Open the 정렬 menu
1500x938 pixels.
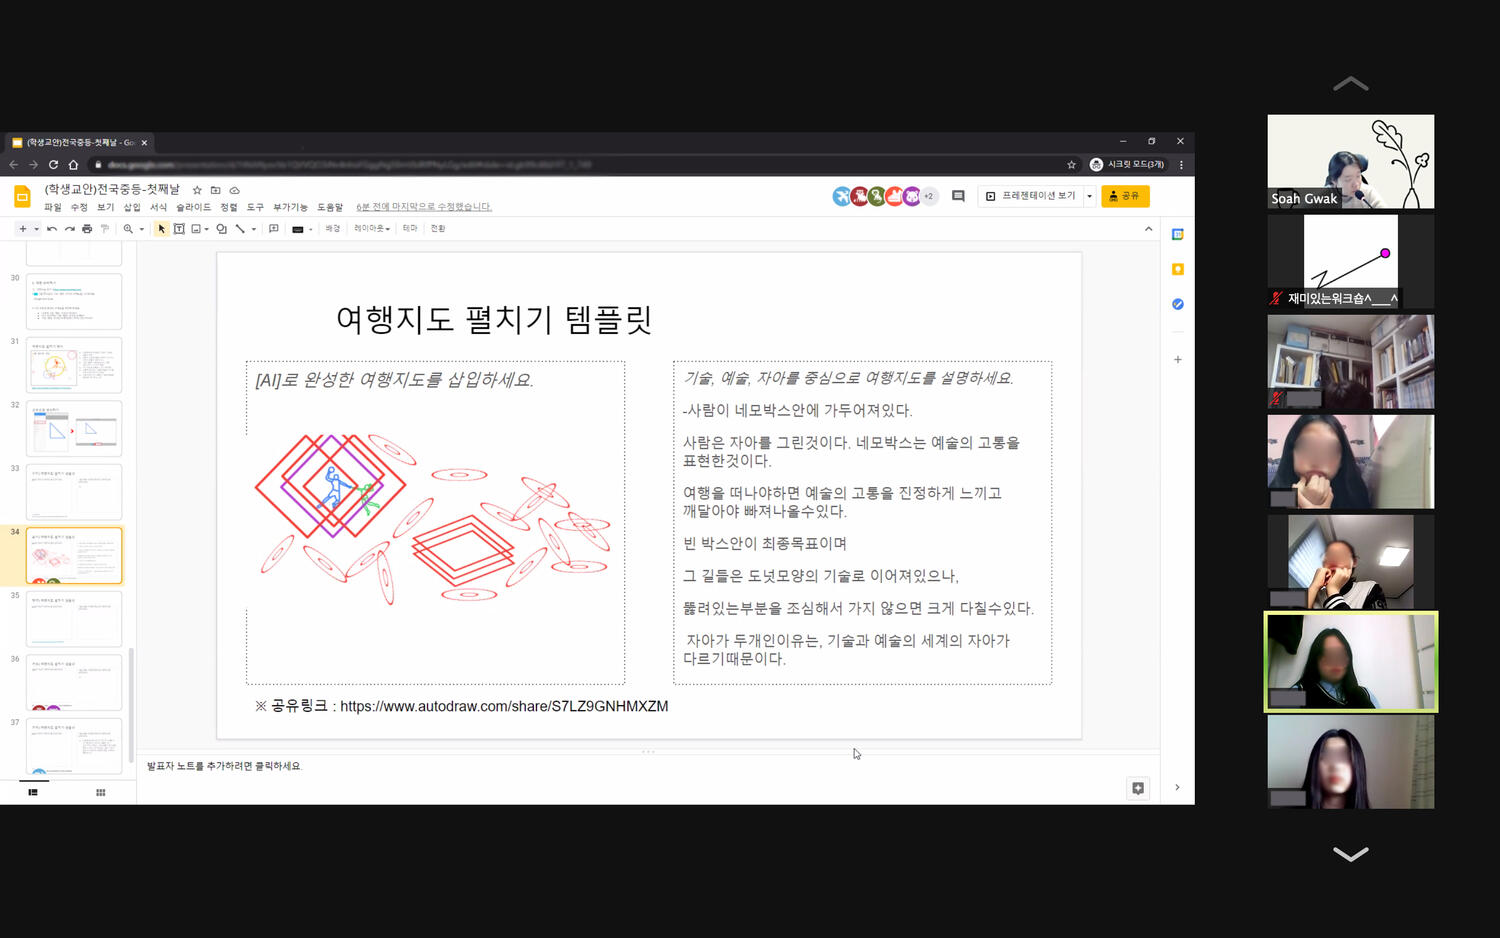[x=229, y=207]
